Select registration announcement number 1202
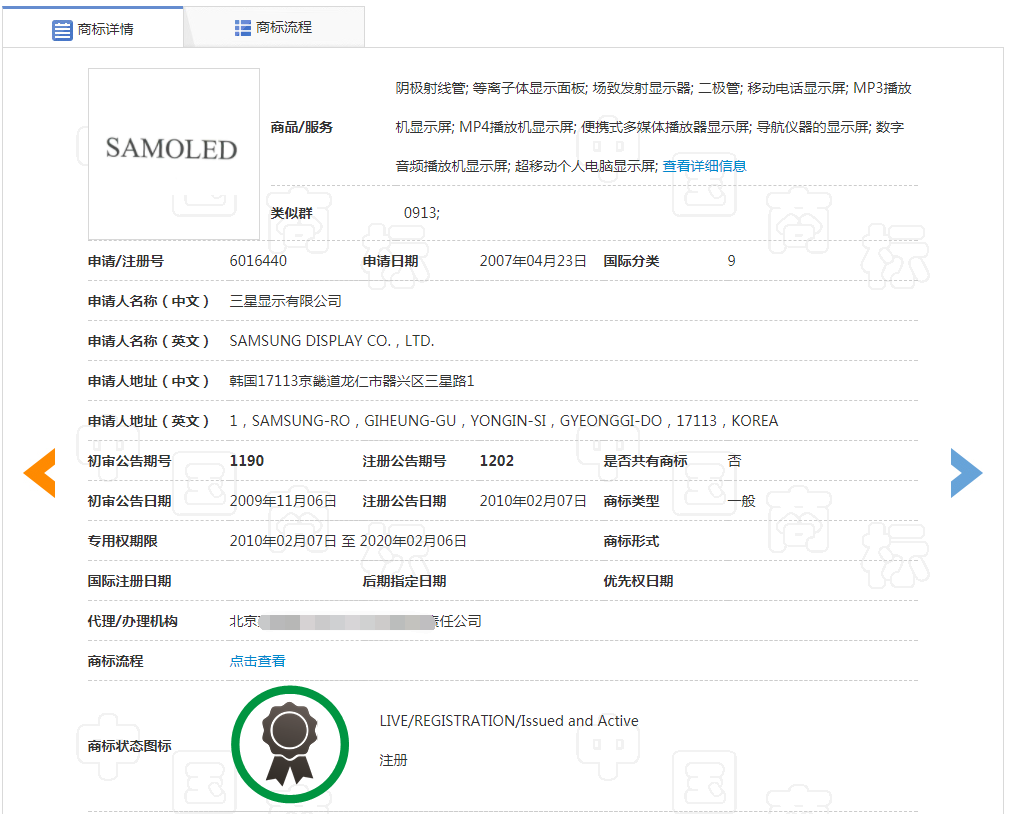Screen dimensions: 1022x814 pyautogui.click(x=497, y=461)
